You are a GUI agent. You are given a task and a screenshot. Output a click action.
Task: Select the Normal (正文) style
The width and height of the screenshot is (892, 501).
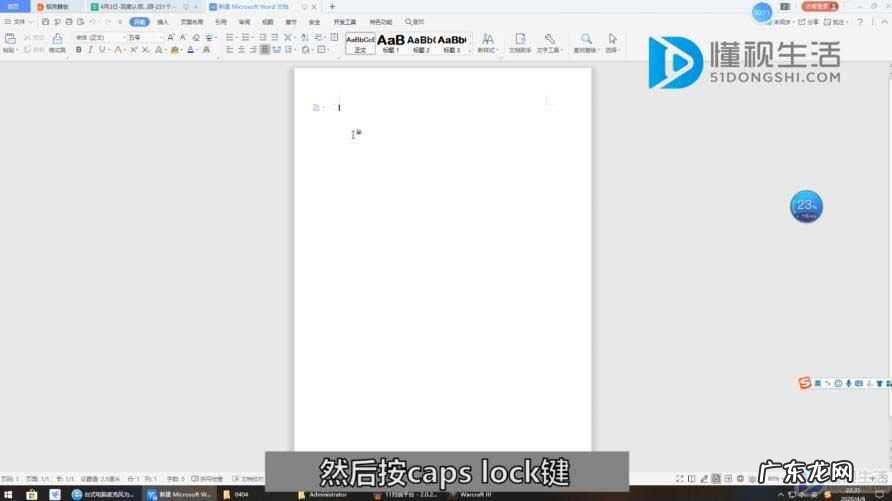(360, 44)
